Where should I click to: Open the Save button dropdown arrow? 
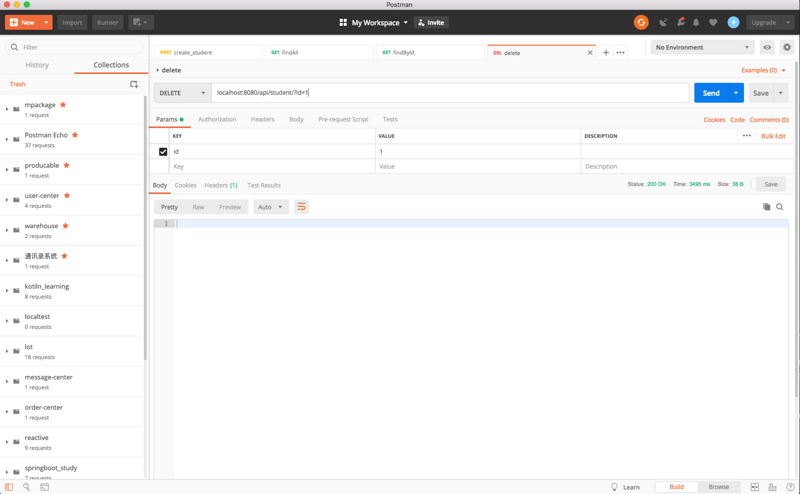coord(781,93)
